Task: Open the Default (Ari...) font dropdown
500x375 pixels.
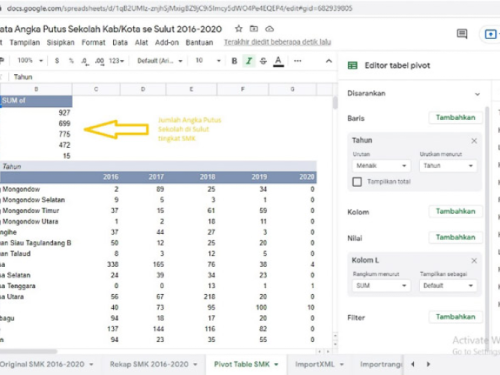Action: tap(160, 61)
